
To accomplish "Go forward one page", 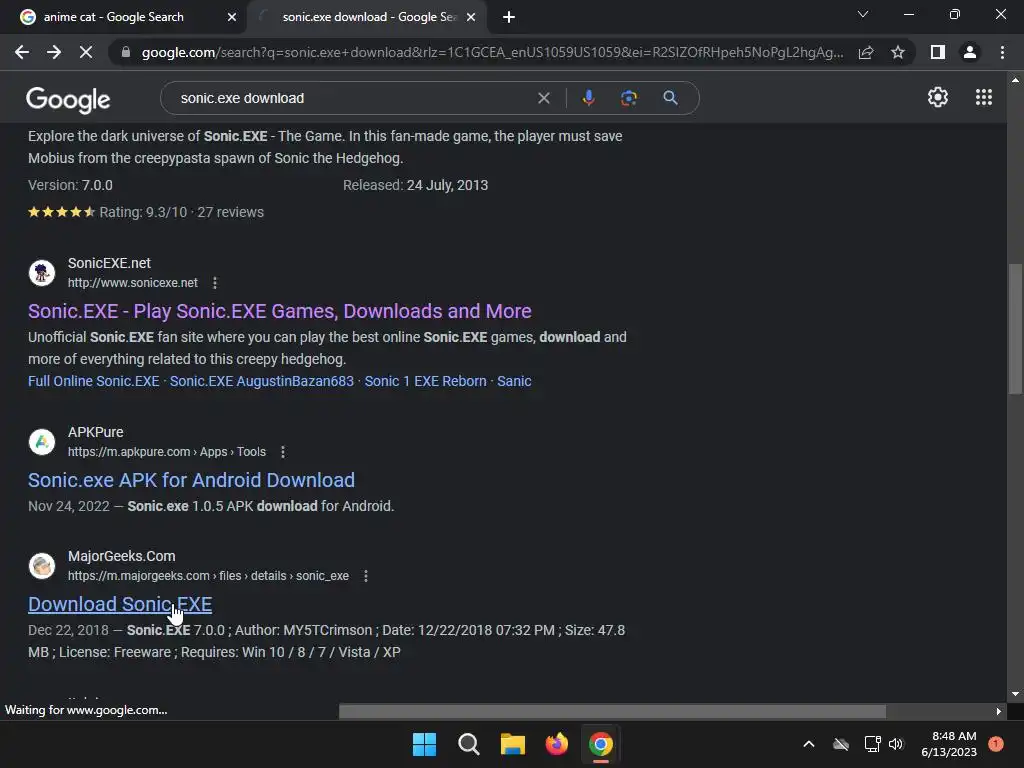I will [54, 52].
